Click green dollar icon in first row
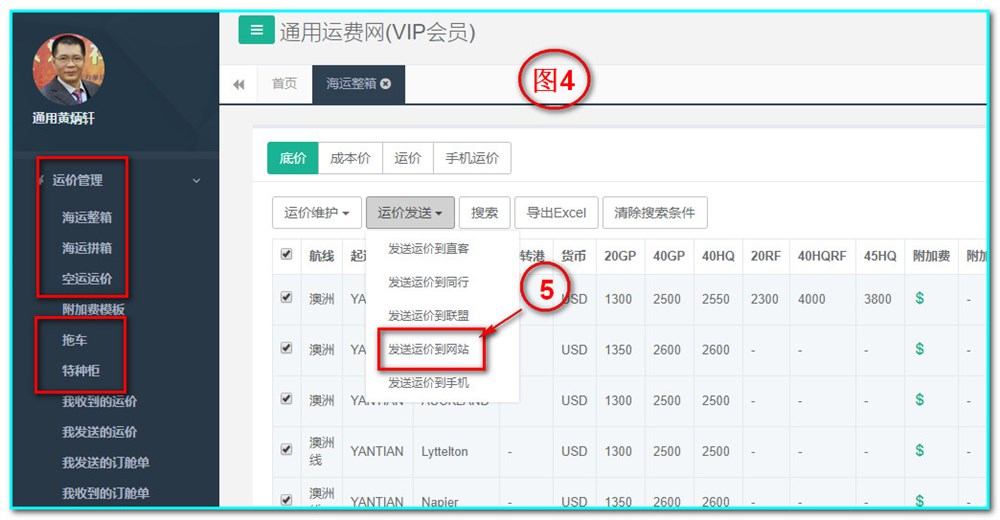Image resolution: width=1000 pixels, height=520 pixels. (x=919, y=298)
